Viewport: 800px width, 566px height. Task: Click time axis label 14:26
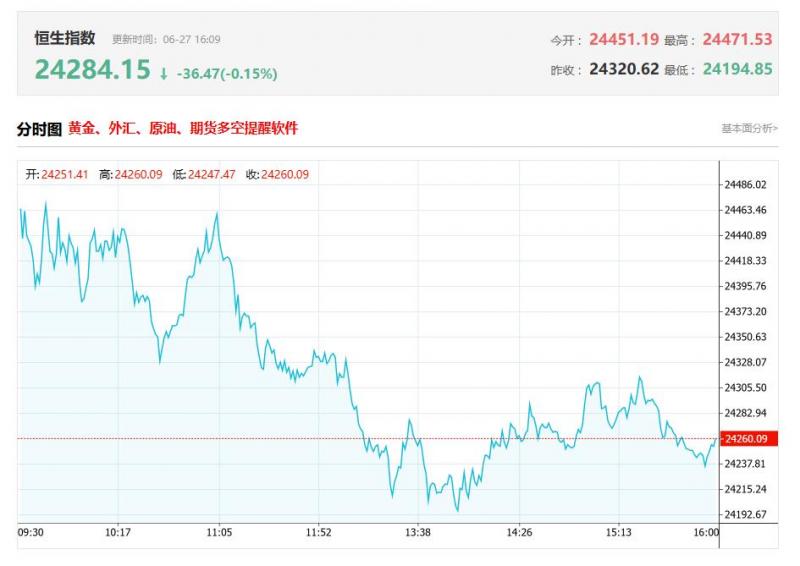coord(519,533)
